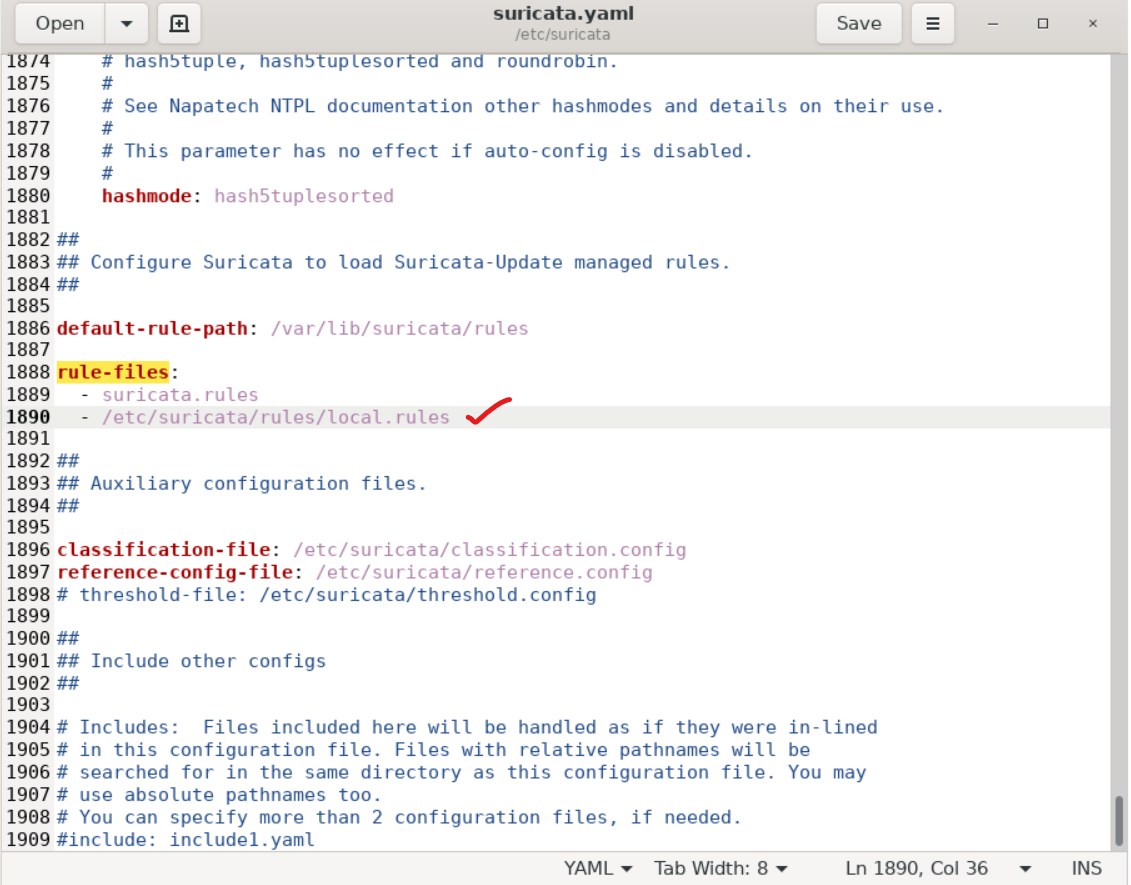
Task: Click the 'hash5tuple, hash5tuplesorted and roundrobin' comment
Action: (x=360, y=61)
